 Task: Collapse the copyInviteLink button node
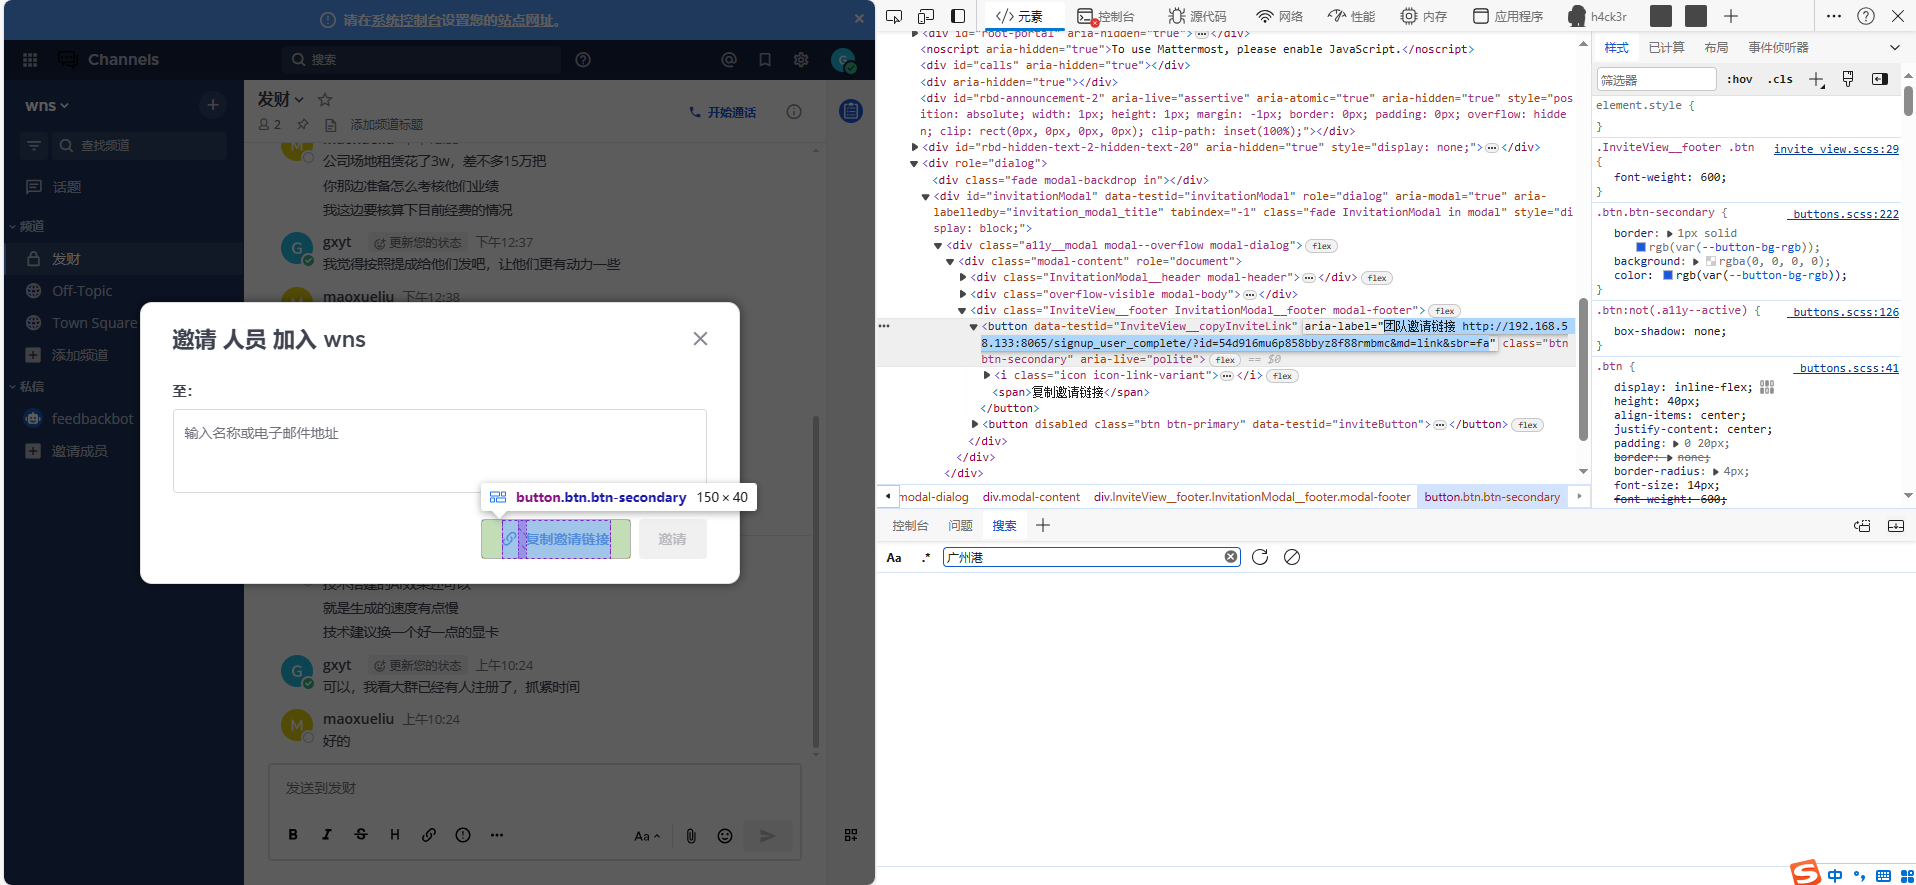[x=973, y=327]
